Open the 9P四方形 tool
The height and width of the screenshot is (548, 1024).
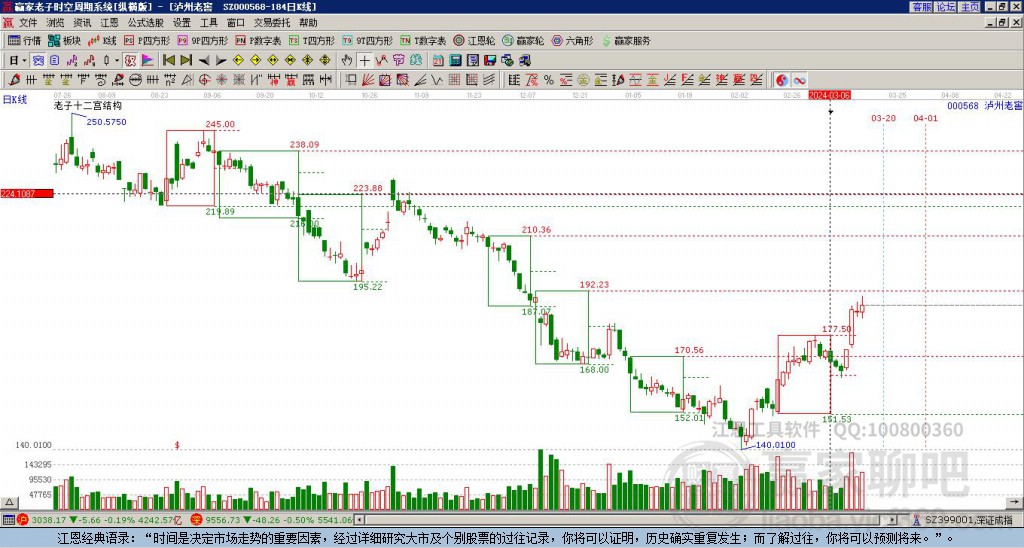(x=202, y=40)
